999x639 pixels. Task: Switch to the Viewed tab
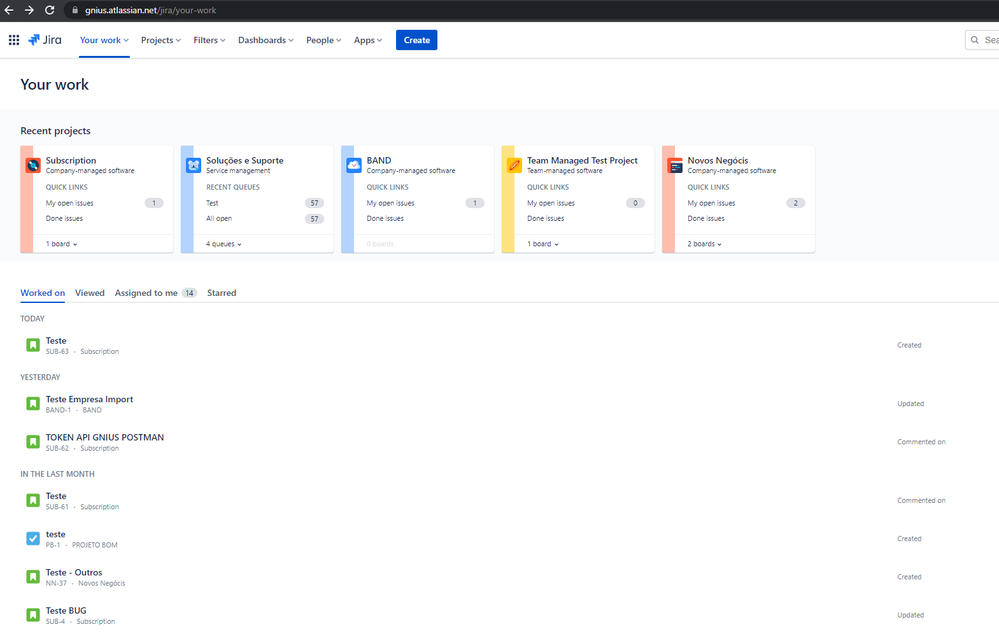tap(90, 293)
